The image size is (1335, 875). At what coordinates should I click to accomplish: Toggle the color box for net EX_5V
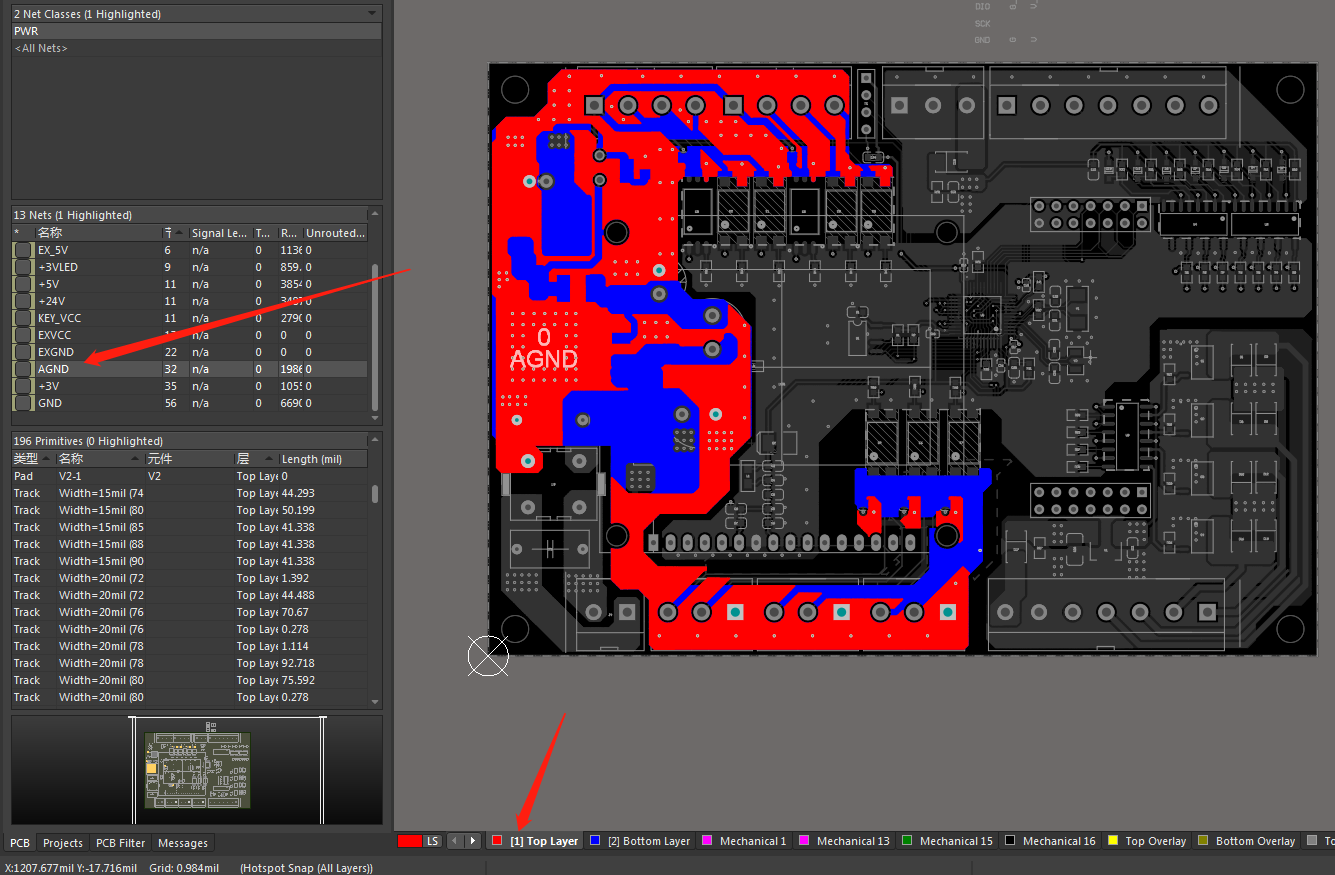click(23, 250)
